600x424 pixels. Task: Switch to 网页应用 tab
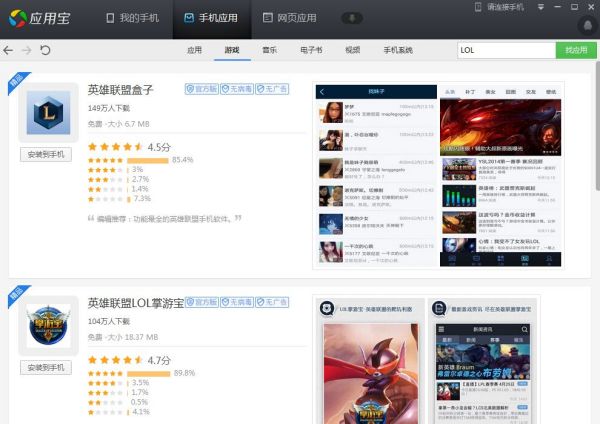289,18
